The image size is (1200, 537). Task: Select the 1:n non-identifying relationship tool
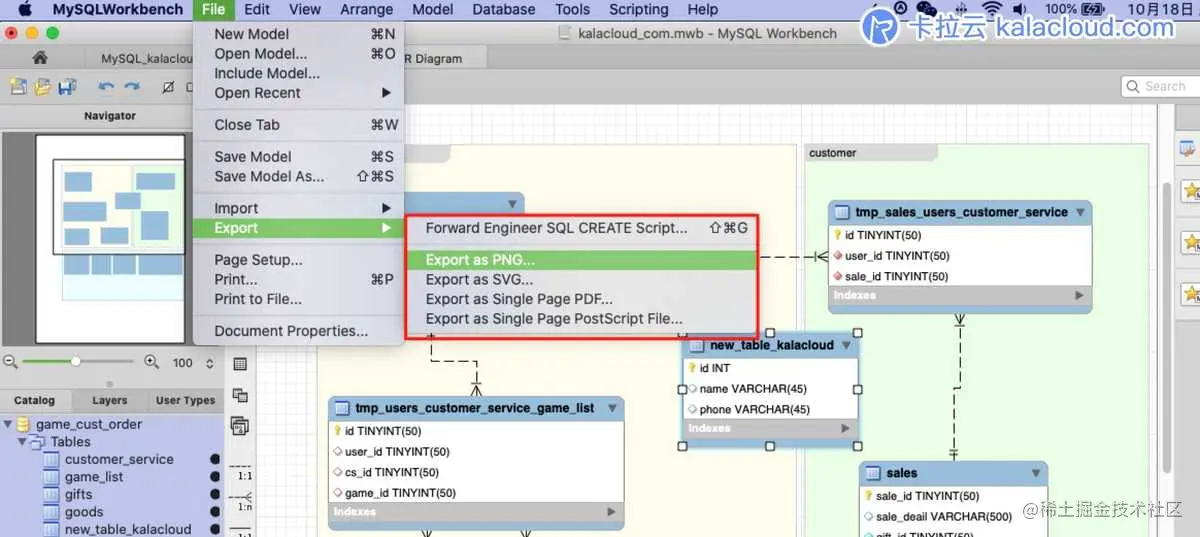(x=240, y=503)
